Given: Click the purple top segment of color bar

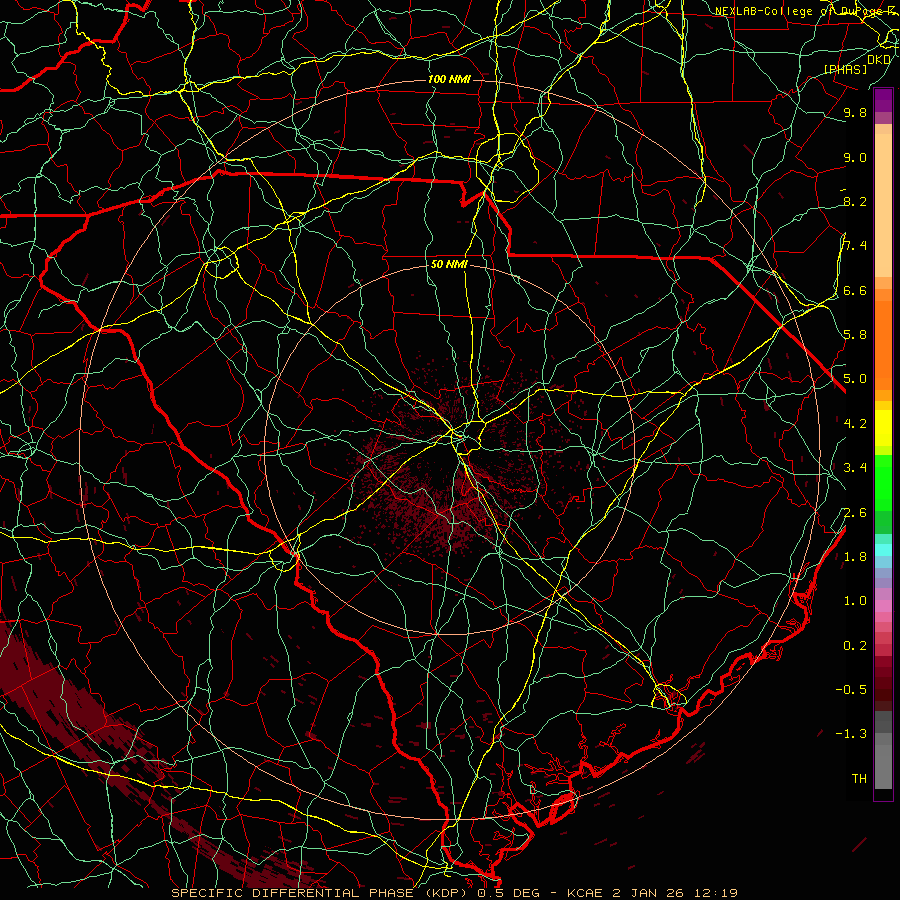Looking at the screenshot, I should (883, 100).
